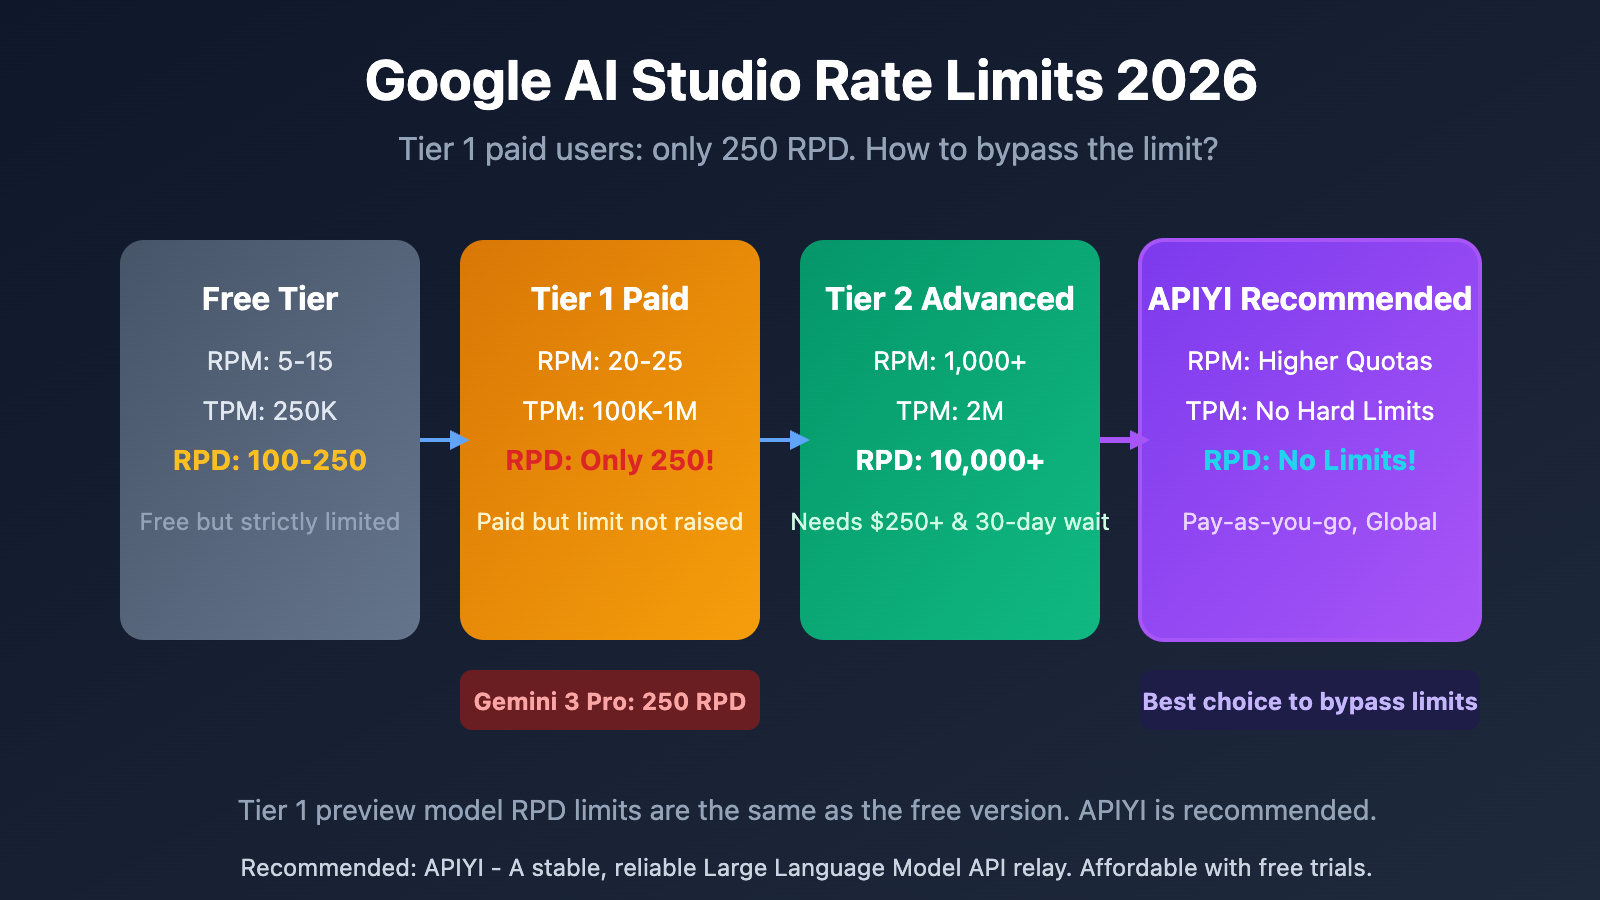Click the 'RPD: 10,000+' text
This screenshot has width=1600, height=900.
tap(950, 460)
